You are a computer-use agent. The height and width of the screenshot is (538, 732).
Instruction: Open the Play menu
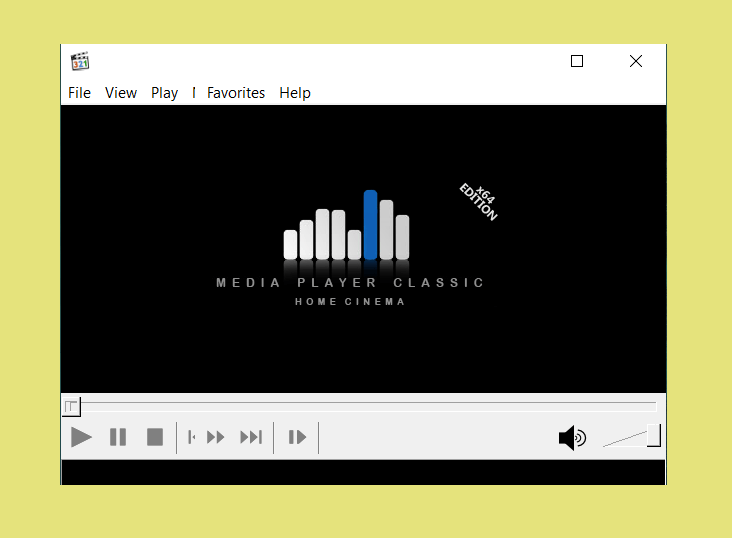tap(164, 93)
